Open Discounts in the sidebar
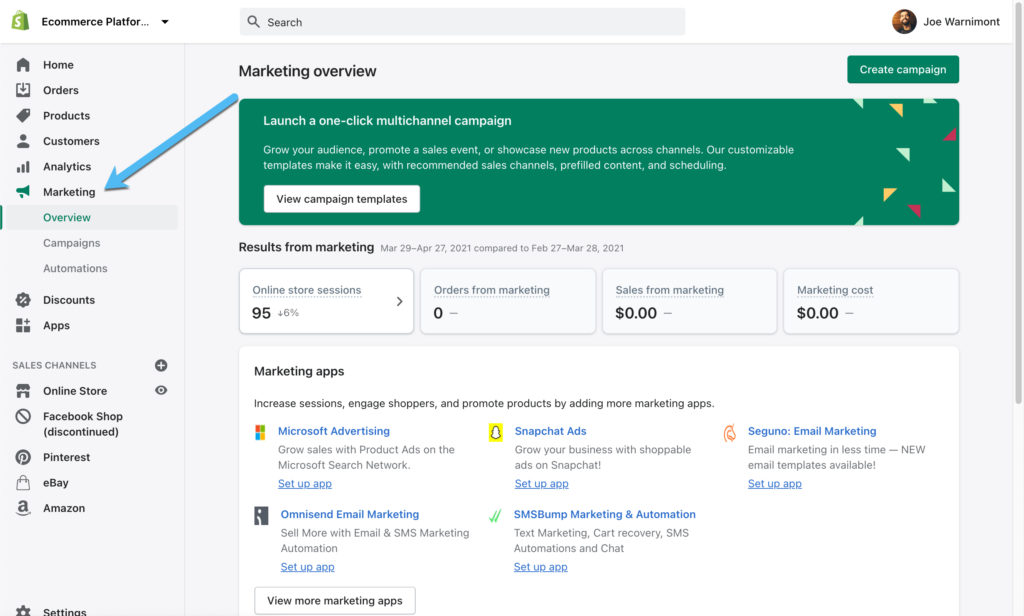 pyautogui.click(x=69, y=300)
